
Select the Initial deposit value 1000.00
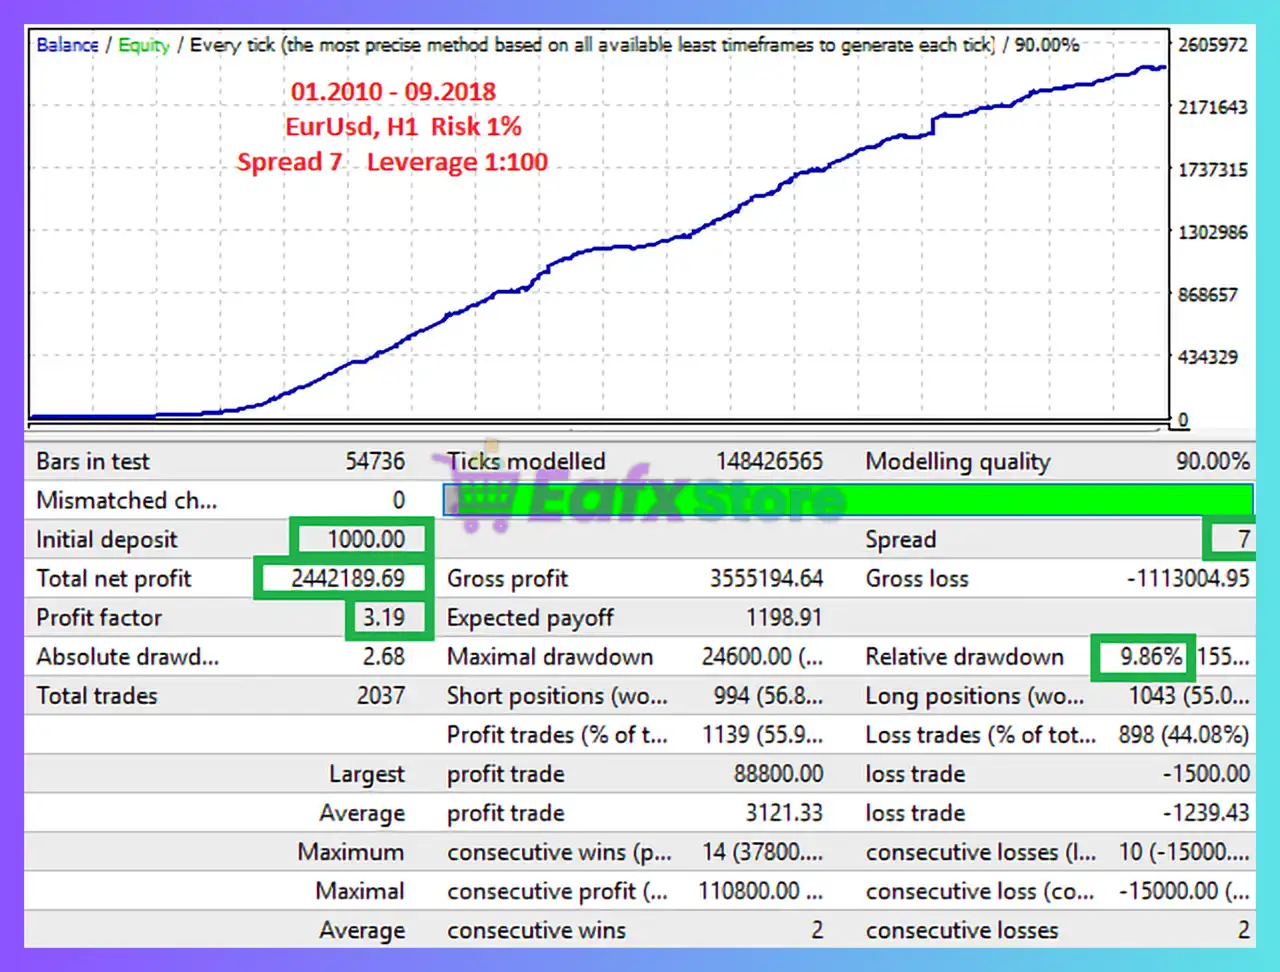366,539
